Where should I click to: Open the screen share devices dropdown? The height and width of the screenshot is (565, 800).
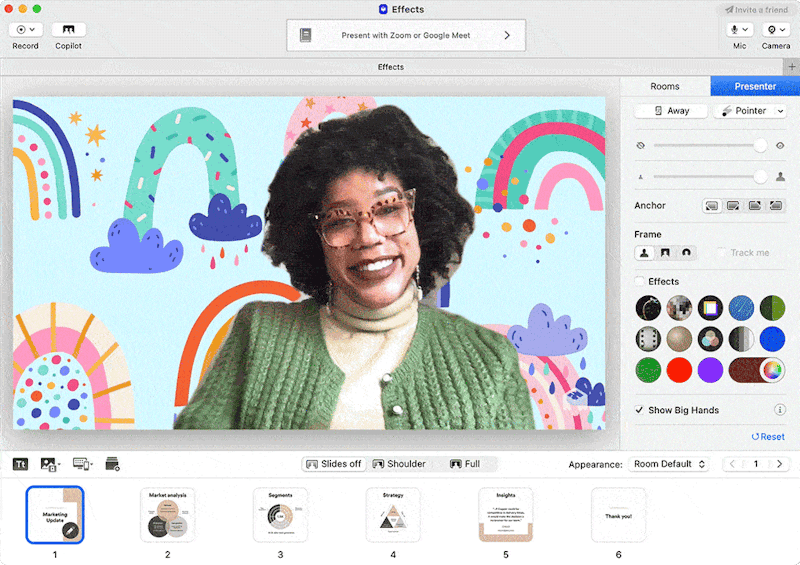pos(83,464)
